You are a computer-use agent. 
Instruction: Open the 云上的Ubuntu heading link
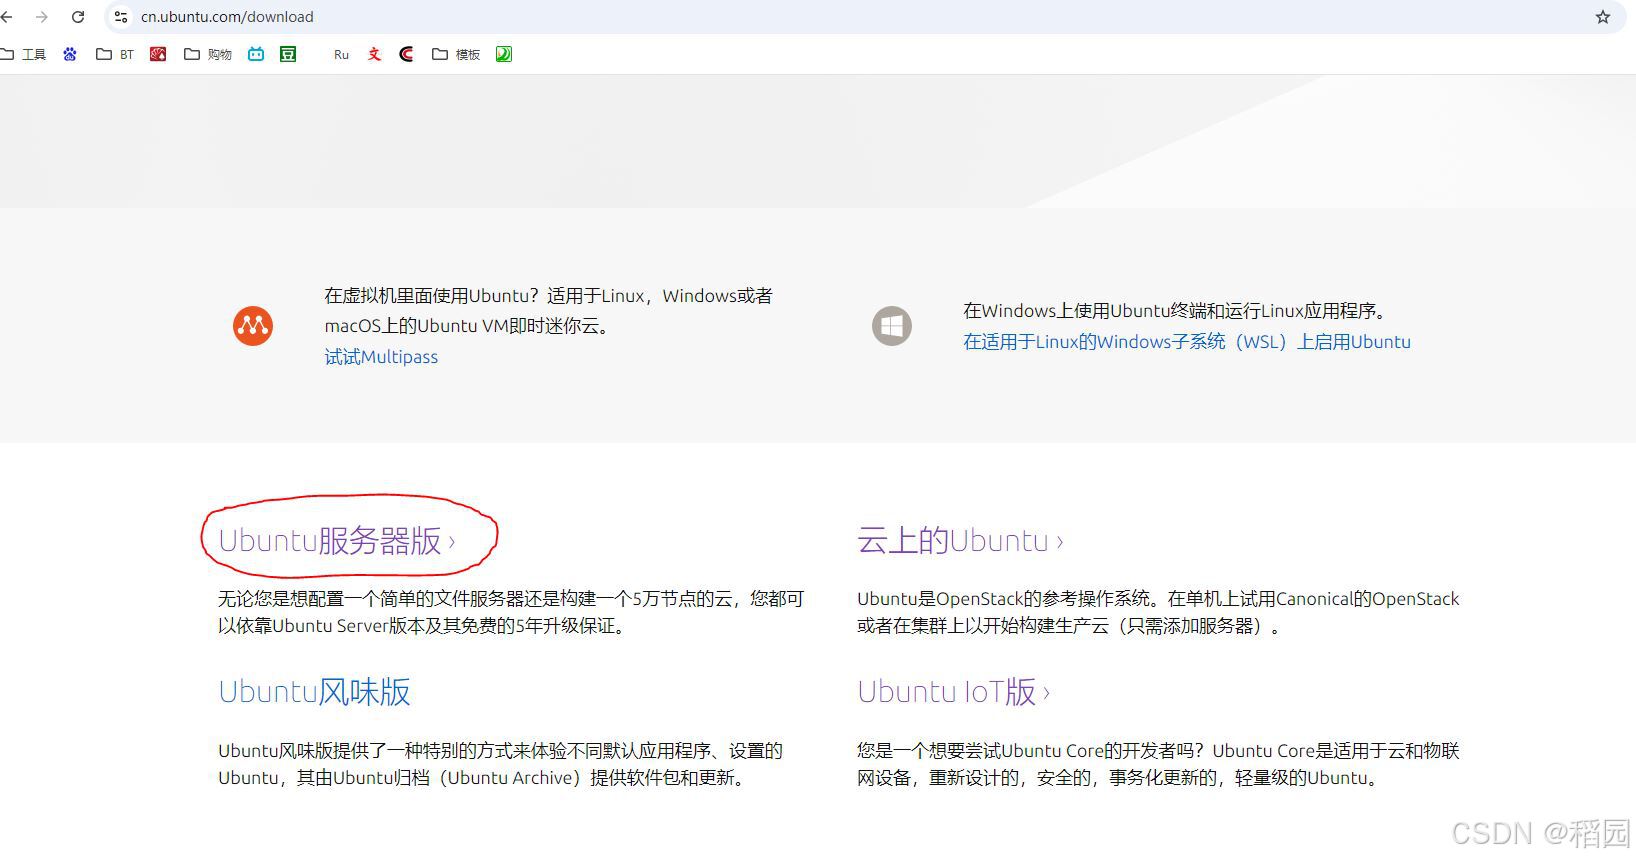coord(960,541)
